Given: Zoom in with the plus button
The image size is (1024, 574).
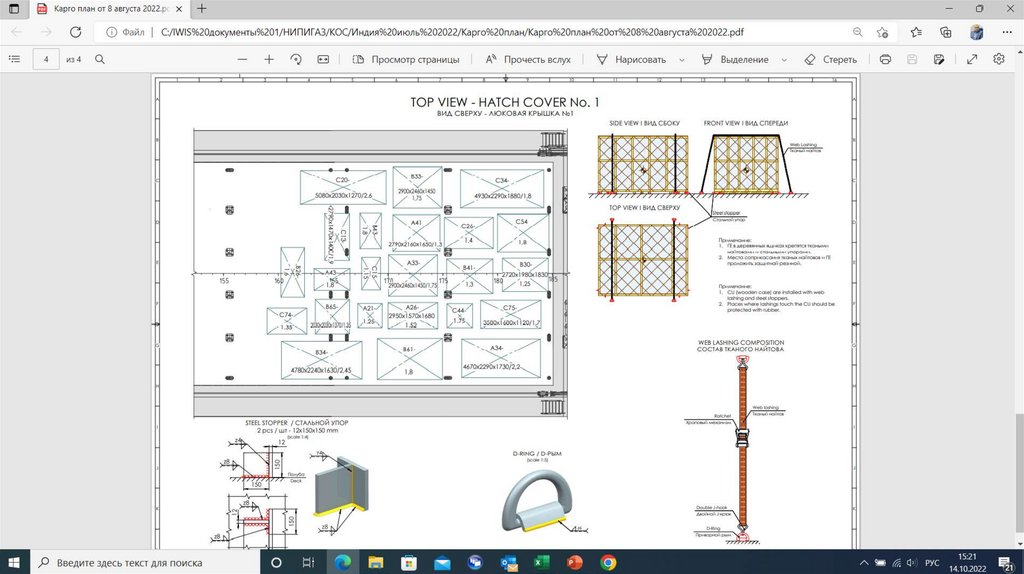Looking at the screenshot, I should point(269,59).
